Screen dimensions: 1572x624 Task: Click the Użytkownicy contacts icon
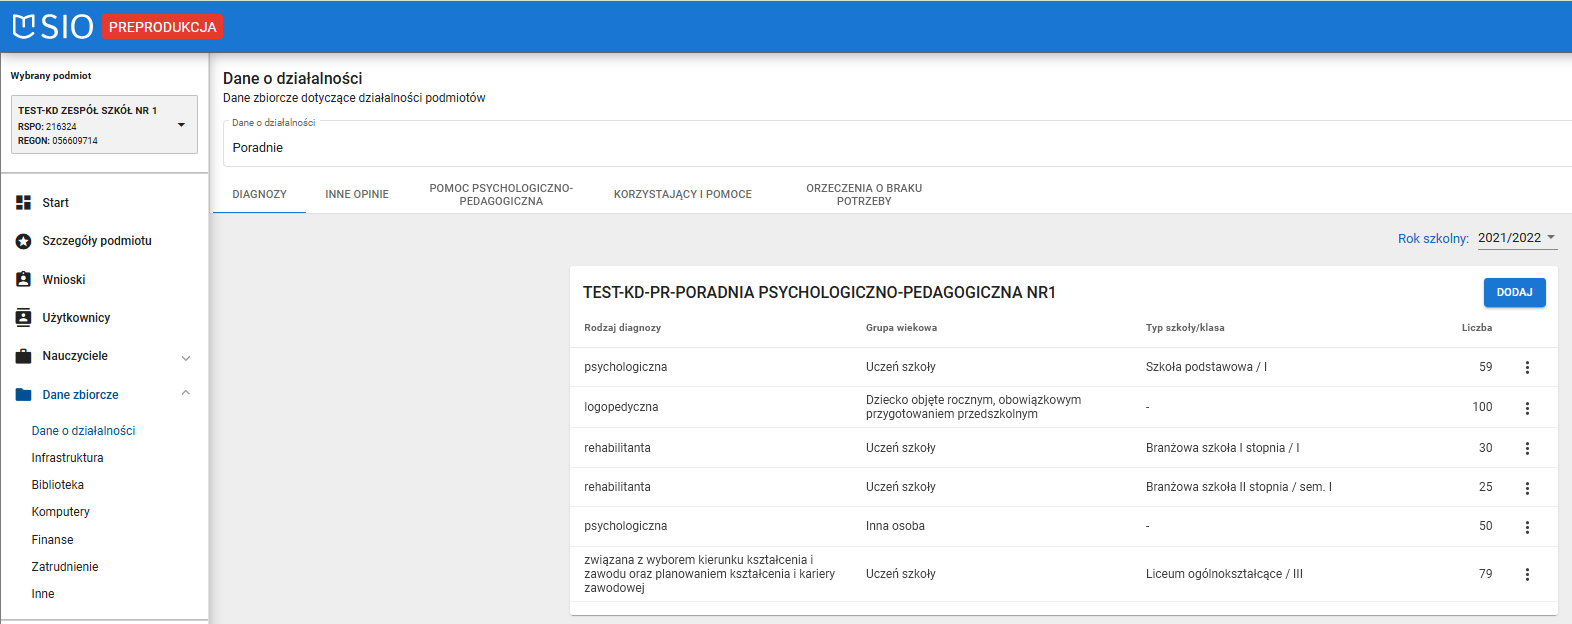(24, 318)
